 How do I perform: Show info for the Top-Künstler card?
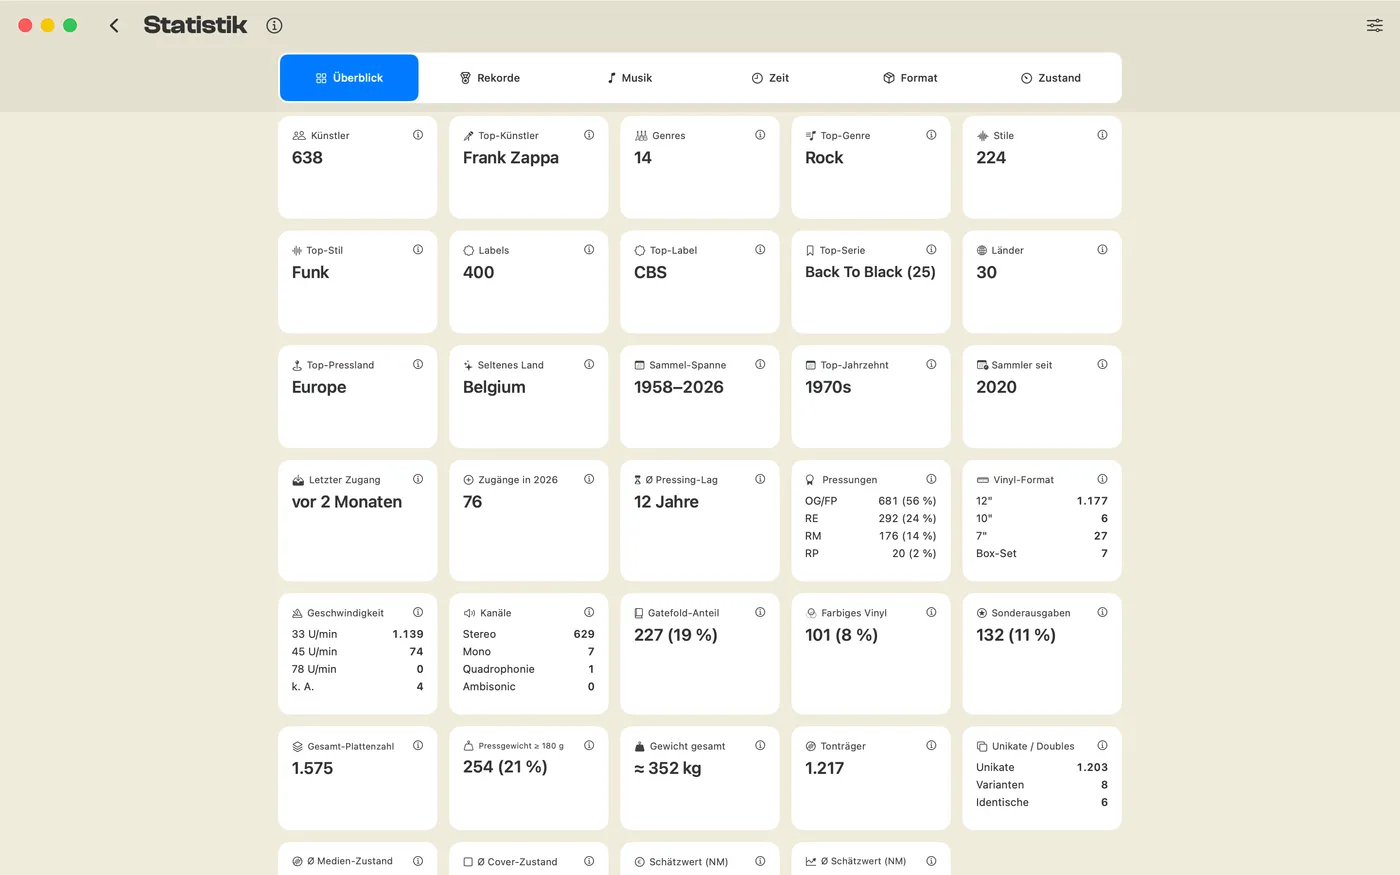click(589, 135)
